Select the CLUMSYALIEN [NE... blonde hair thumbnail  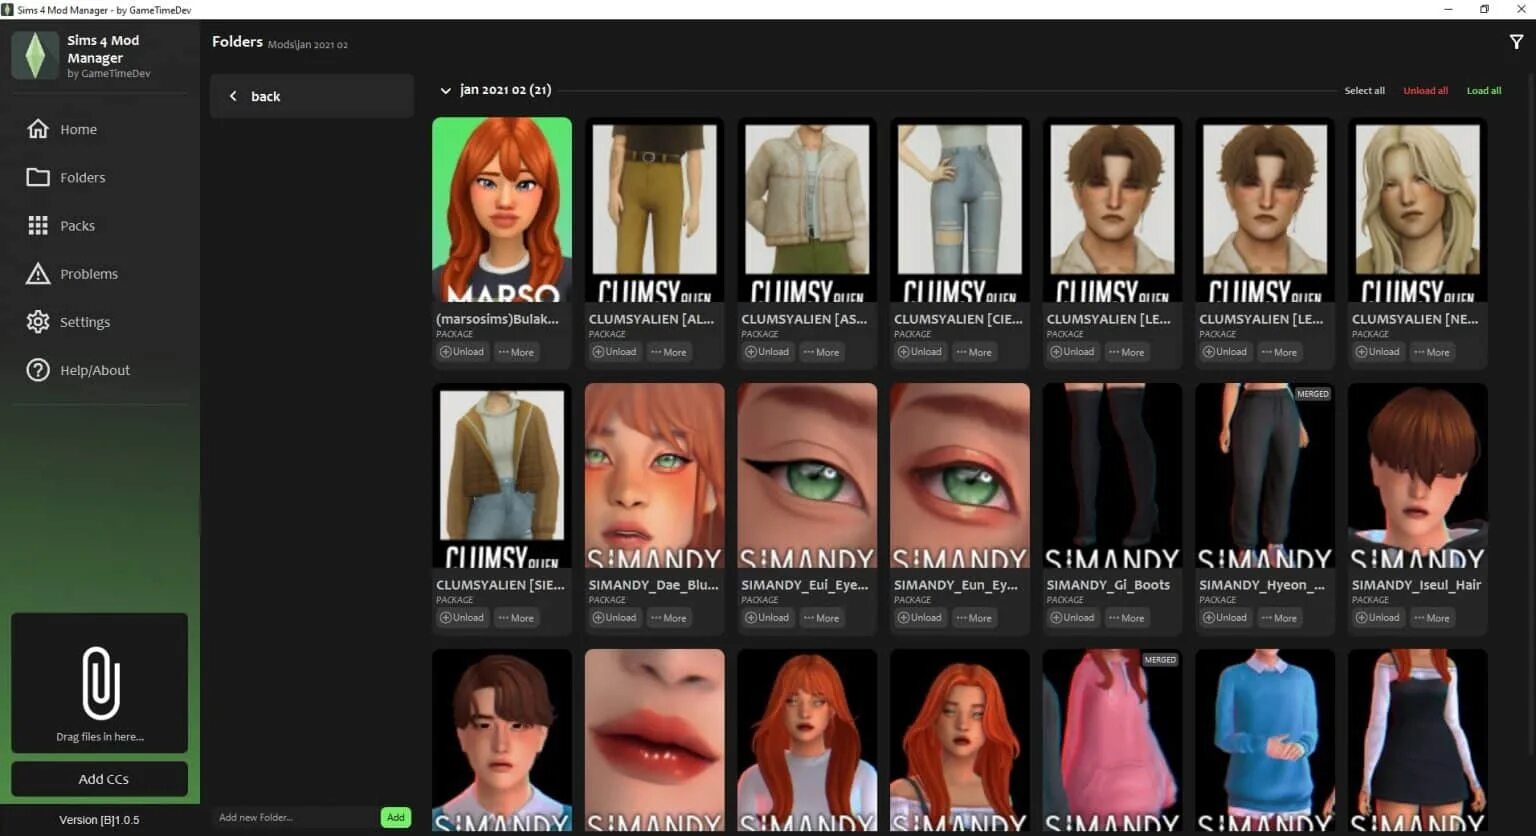(1418, 210)
